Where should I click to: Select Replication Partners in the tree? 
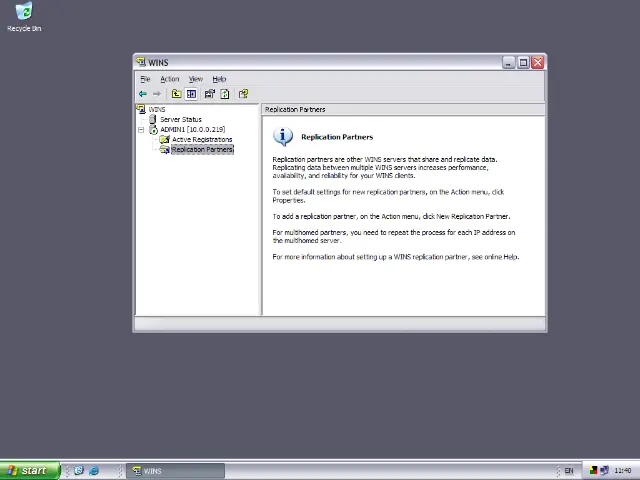point(202,150)
